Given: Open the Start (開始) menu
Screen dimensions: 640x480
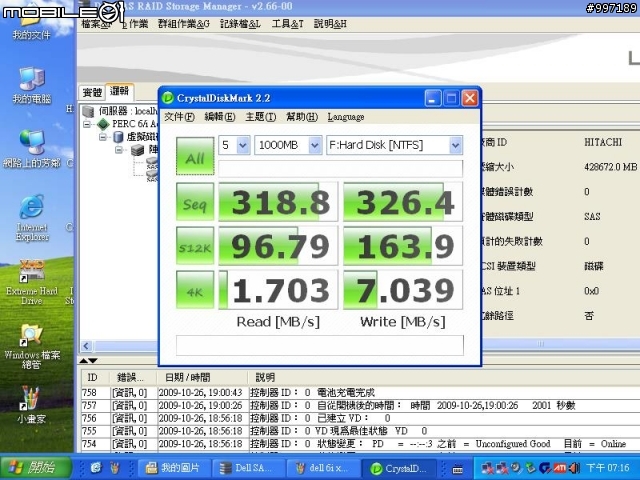Looking at the screenshot, I should coord(36,468).
